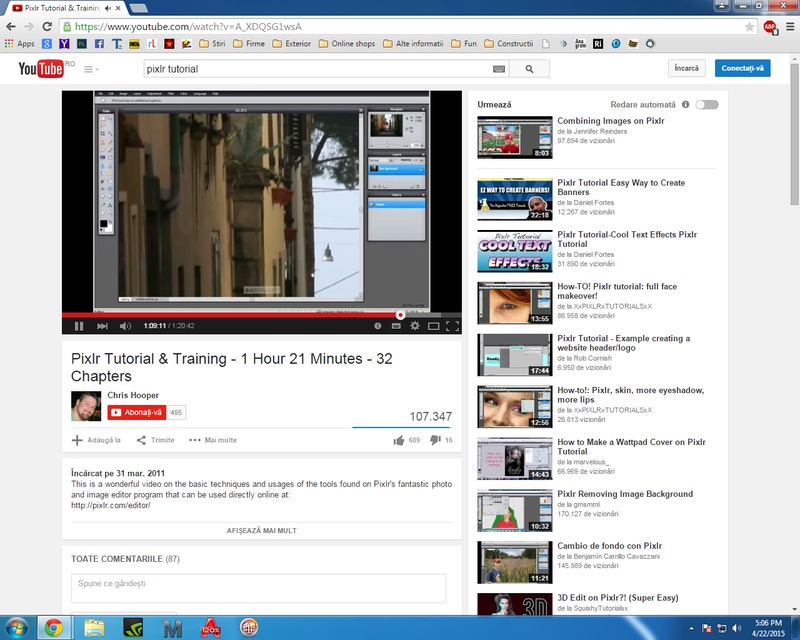Open the Constructii bookmarks folder
Image resolution: width=800 pixels, height=640 pixels.
[509, 44]
